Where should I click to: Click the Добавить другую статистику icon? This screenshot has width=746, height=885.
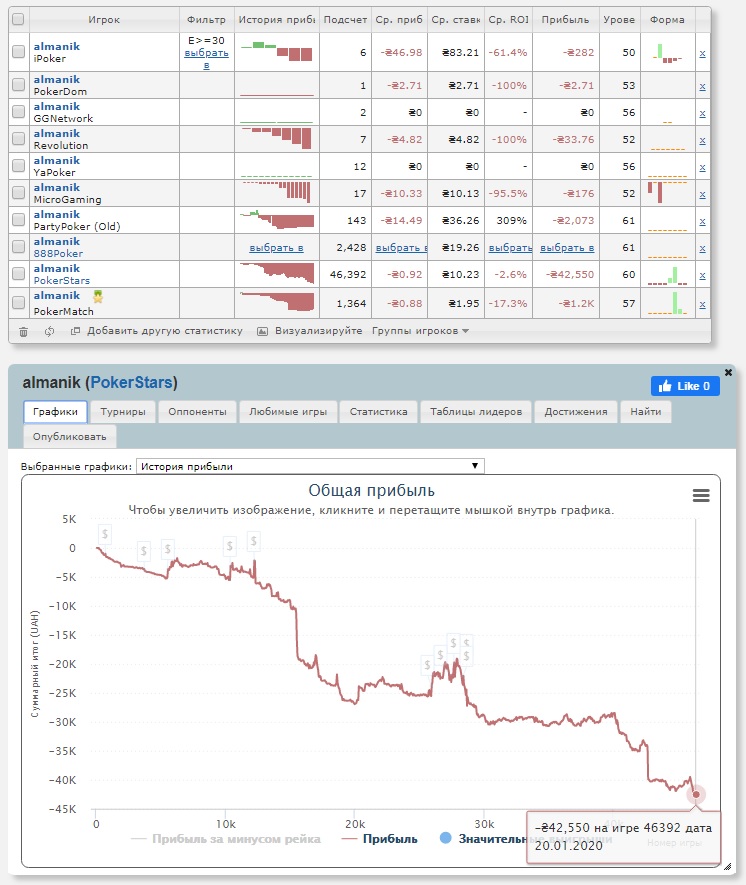(75, 331)
